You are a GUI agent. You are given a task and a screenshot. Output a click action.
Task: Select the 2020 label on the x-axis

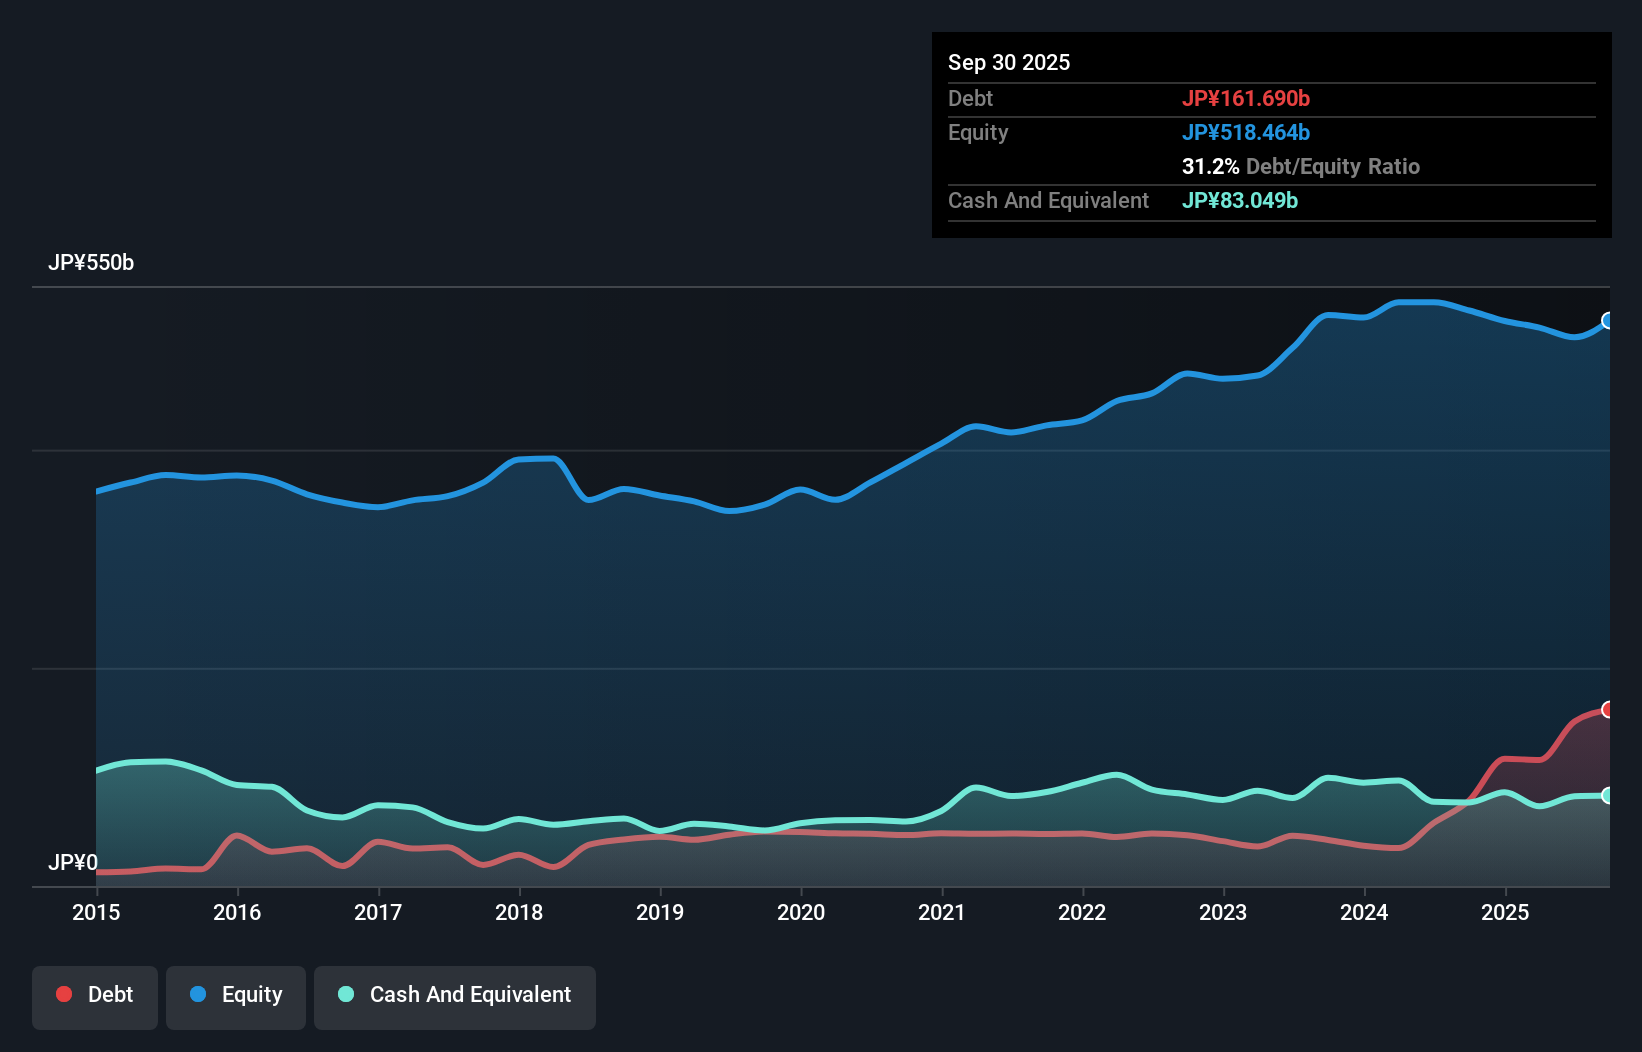coord(800,912)
